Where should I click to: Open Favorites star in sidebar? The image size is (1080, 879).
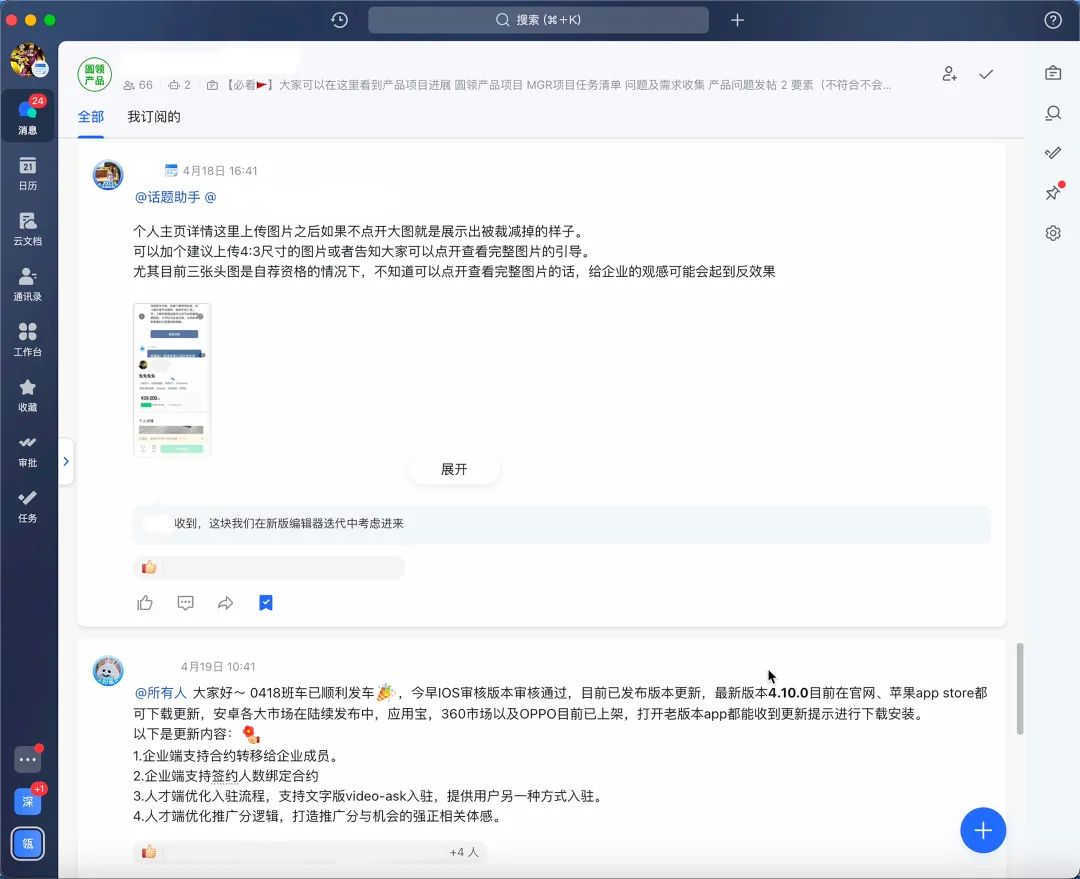coord(28,394)
